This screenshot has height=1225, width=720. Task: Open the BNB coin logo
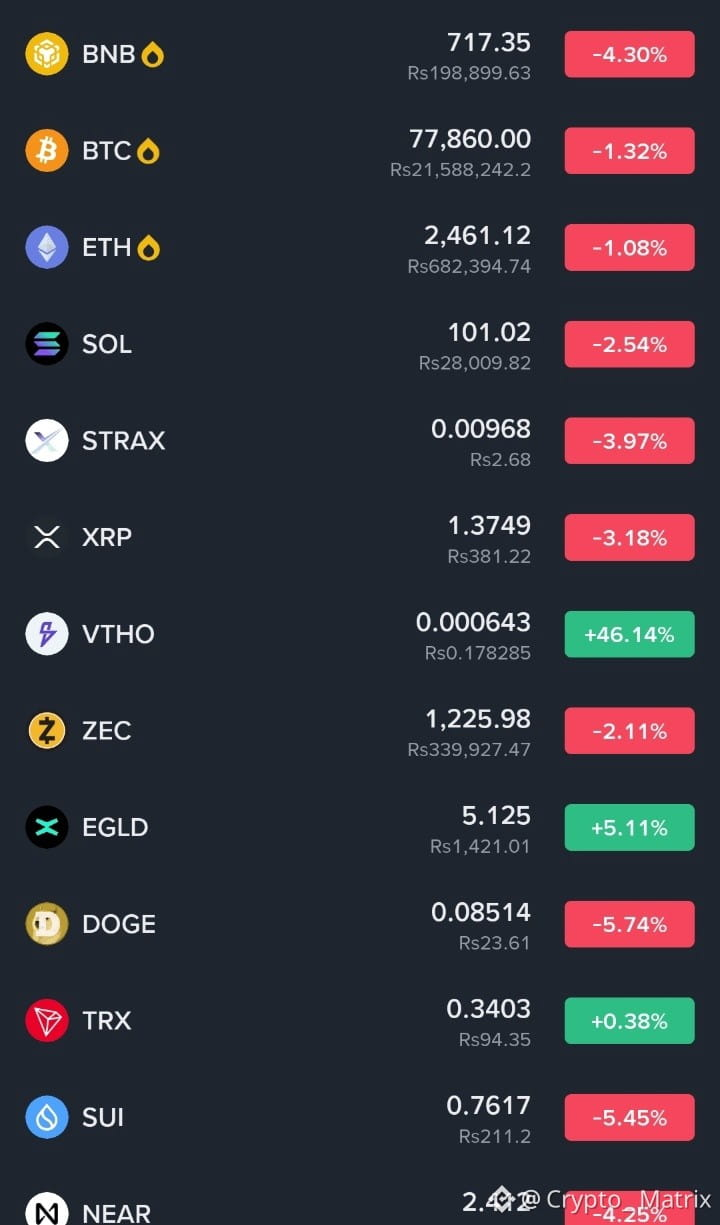pos(47,54)
